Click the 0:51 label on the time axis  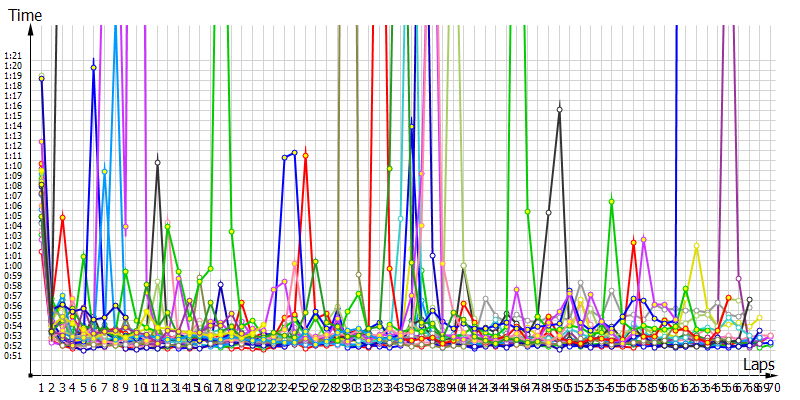(x=12, y=355)
